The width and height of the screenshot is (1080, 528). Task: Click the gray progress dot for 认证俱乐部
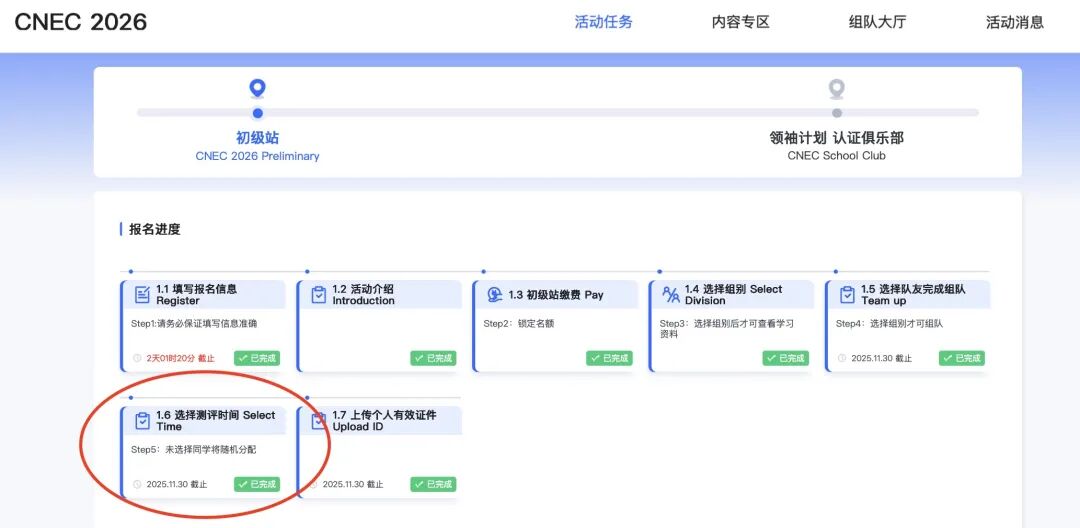836,113
